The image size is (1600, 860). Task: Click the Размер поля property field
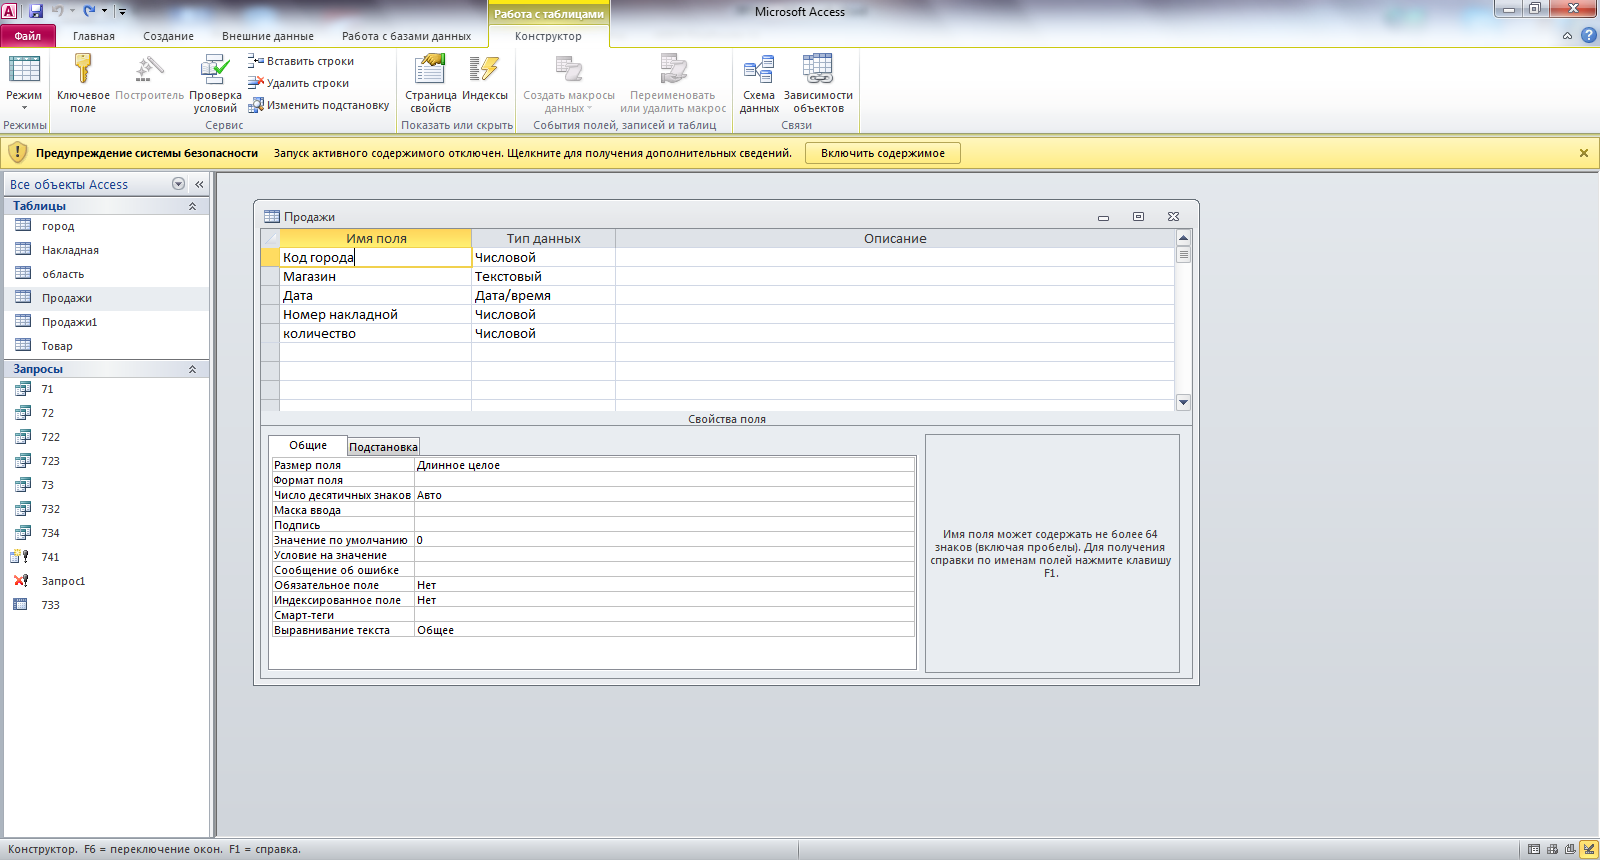click(664, 465)
